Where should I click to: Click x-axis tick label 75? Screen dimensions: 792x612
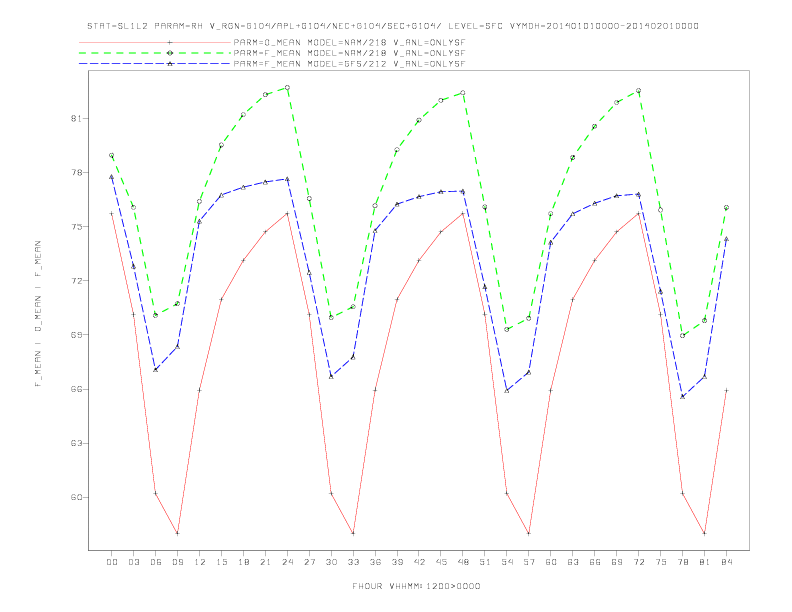click(661, 562)
